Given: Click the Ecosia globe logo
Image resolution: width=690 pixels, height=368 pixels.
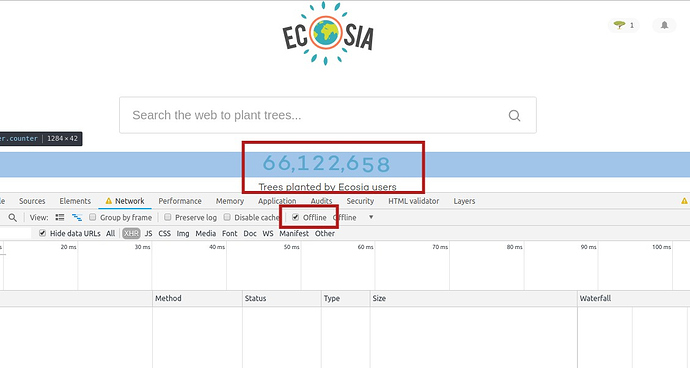Looking at the screenshot, I should (x=327, y=33).
